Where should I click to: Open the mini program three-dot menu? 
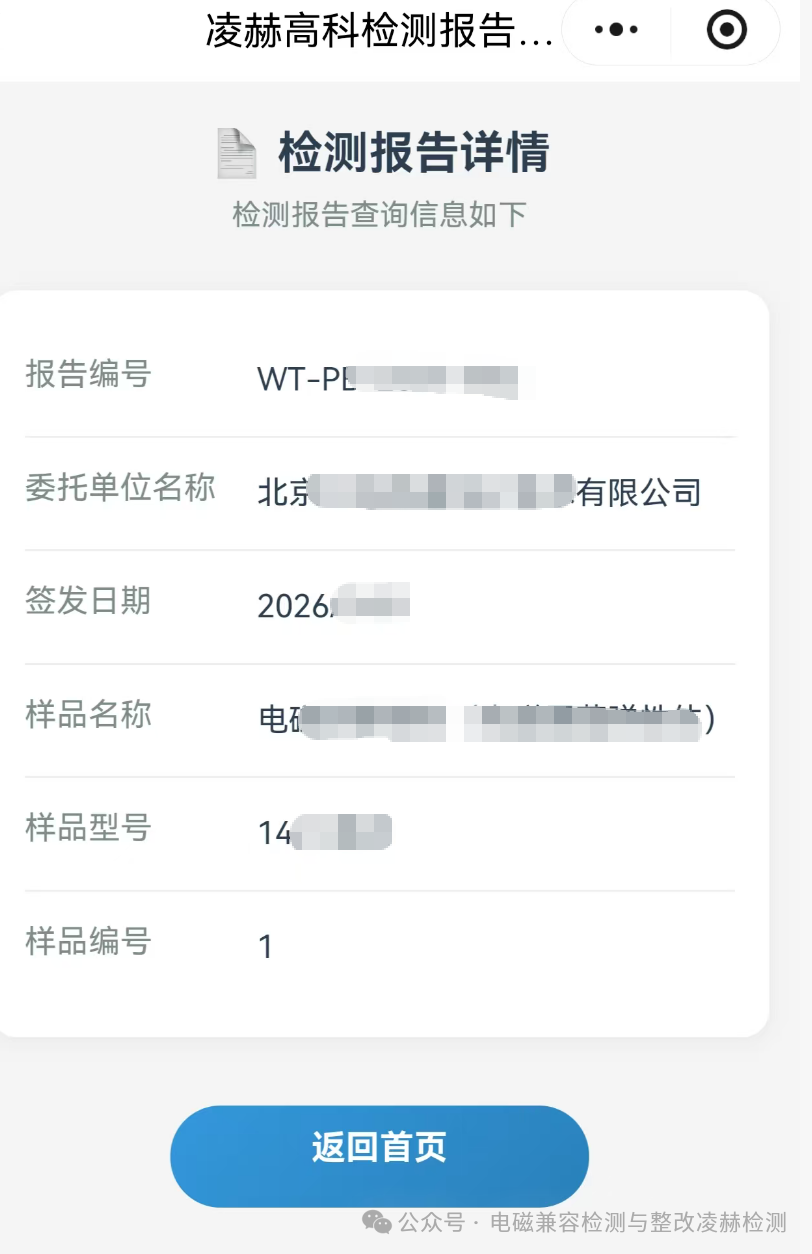pos(616,30)
